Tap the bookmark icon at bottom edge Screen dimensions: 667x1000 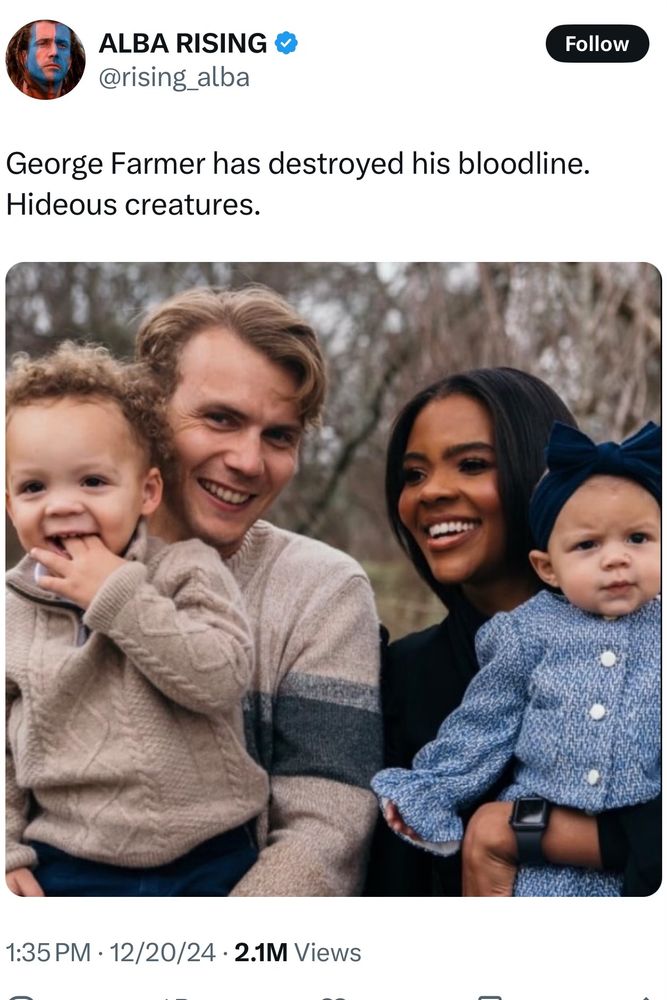(x=490, y=997)
